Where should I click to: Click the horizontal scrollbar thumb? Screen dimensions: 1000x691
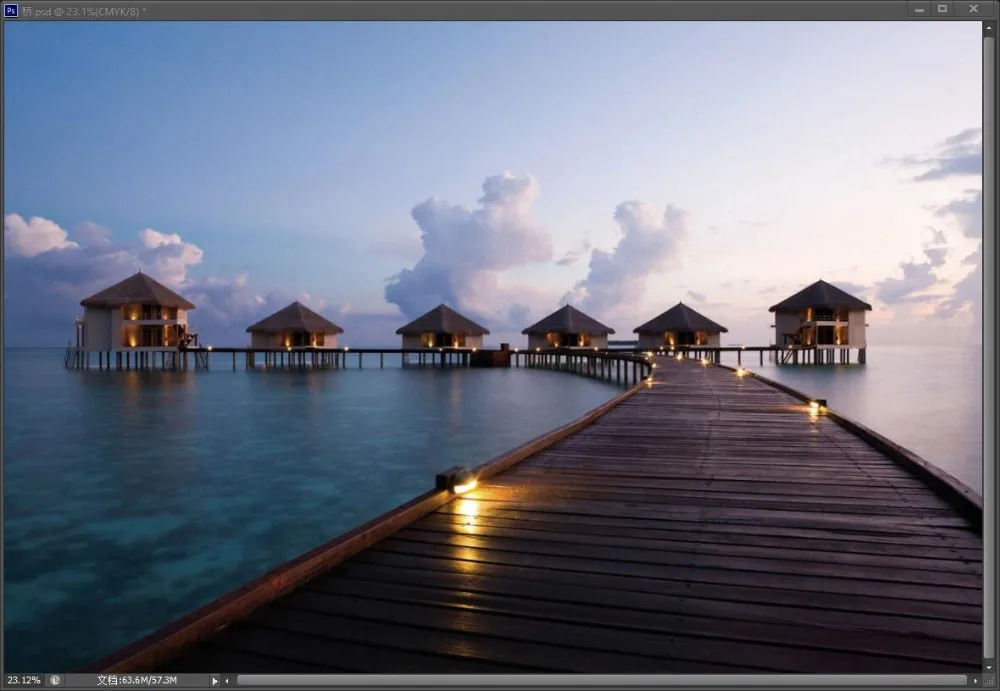coord(602,681)
